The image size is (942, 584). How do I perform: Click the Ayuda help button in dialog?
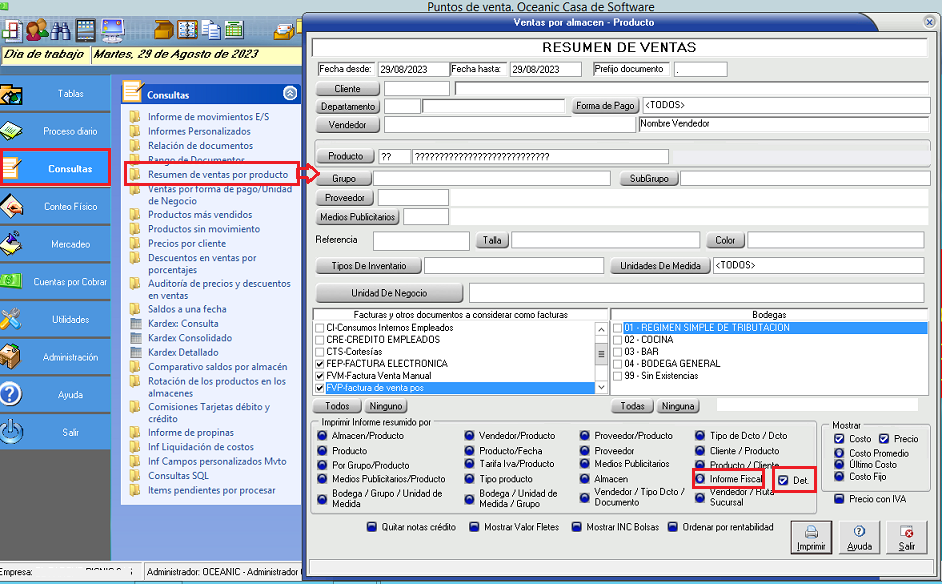859,537
